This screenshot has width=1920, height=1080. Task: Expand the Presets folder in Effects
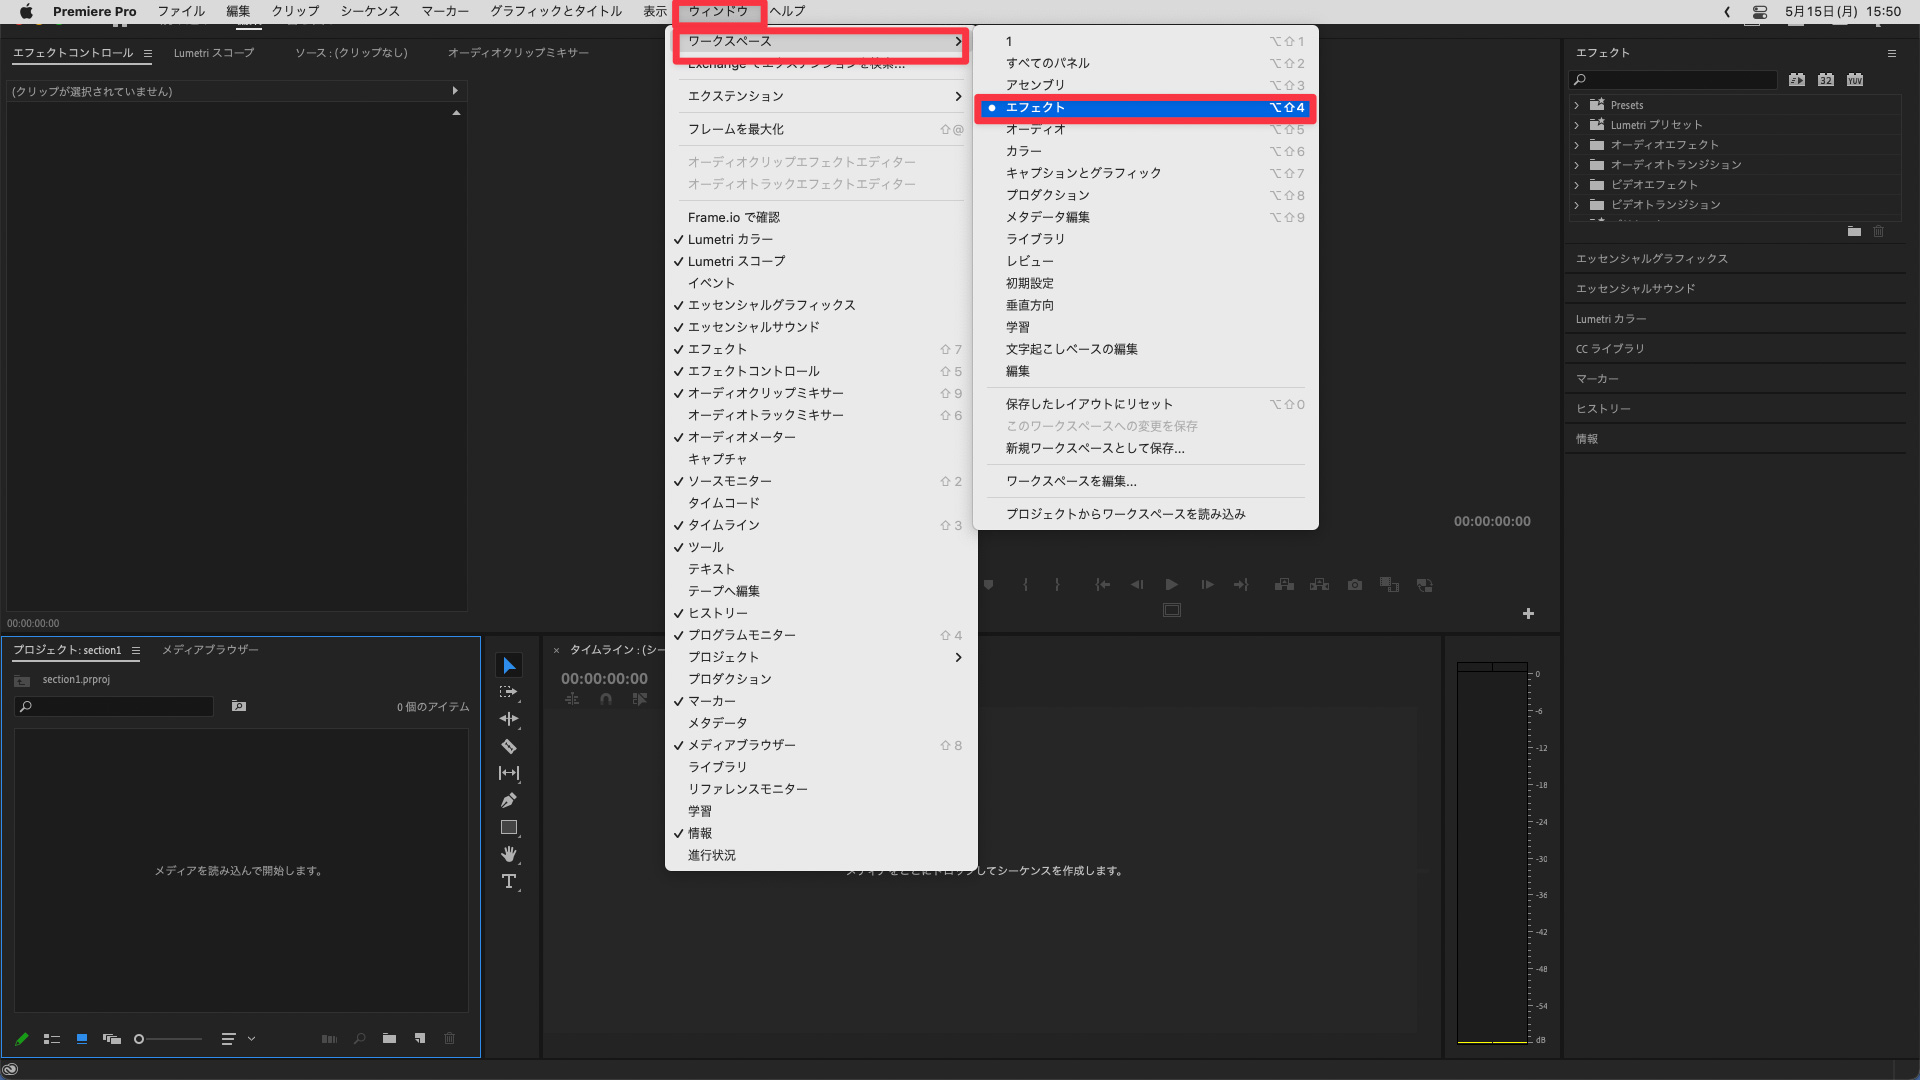(1577, 105)
